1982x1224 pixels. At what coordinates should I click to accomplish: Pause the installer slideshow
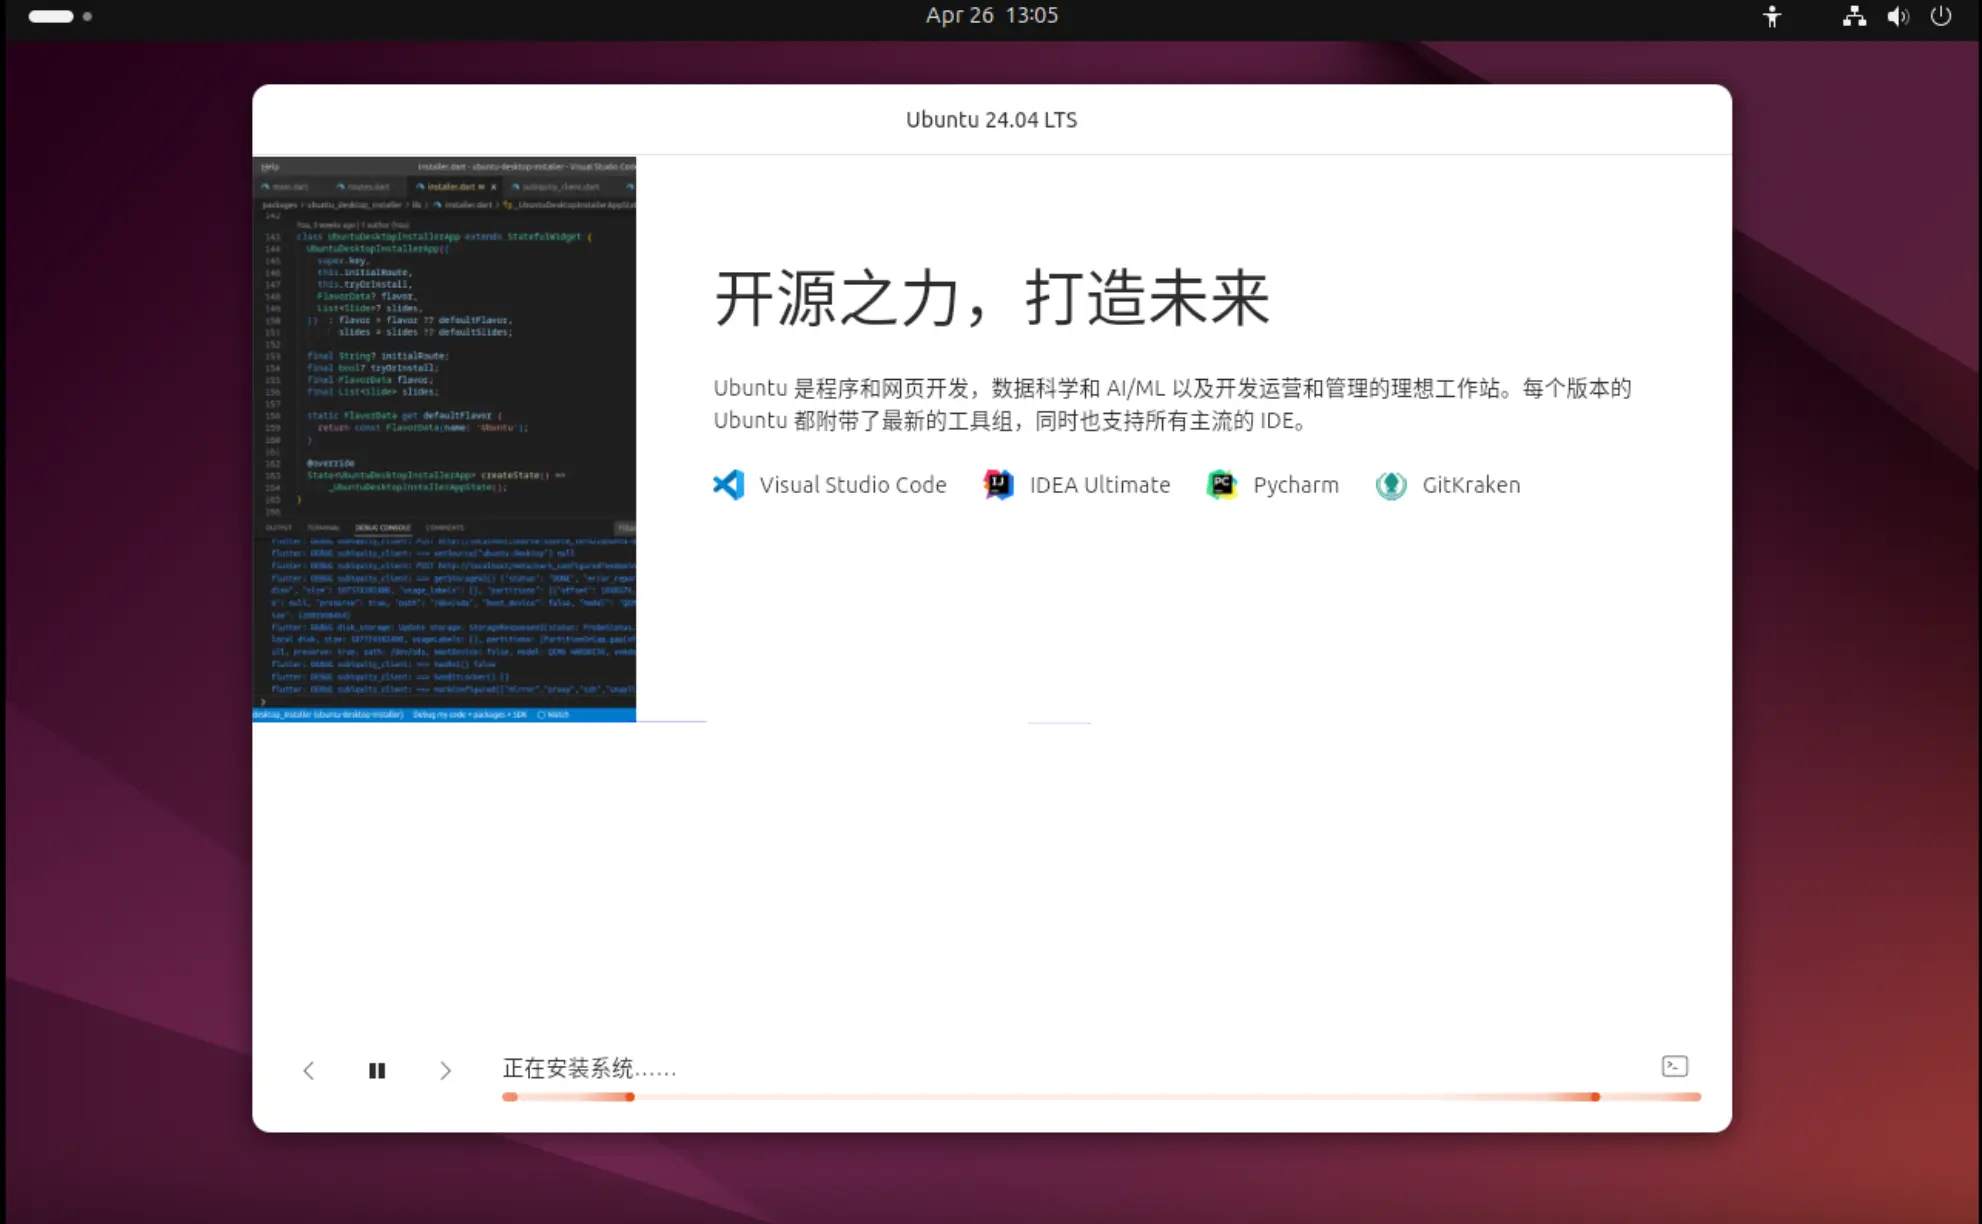point(377,1070)
